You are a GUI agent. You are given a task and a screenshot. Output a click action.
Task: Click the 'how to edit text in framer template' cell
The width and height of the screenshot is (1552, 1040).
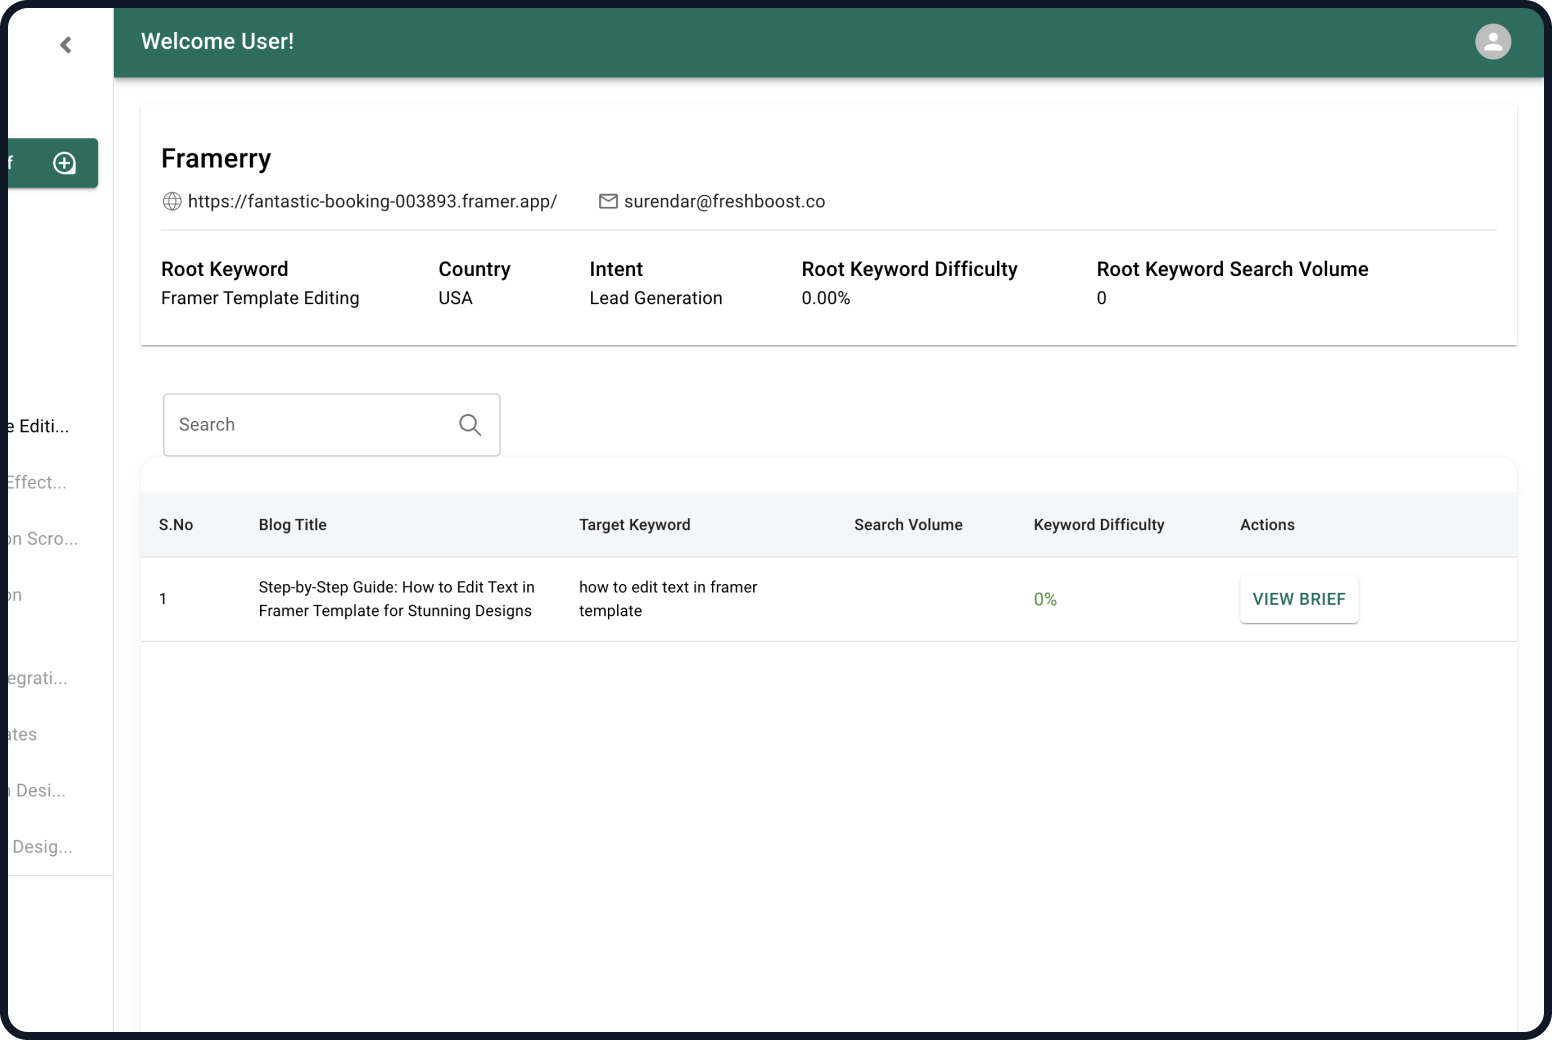(x=667, y=599)
